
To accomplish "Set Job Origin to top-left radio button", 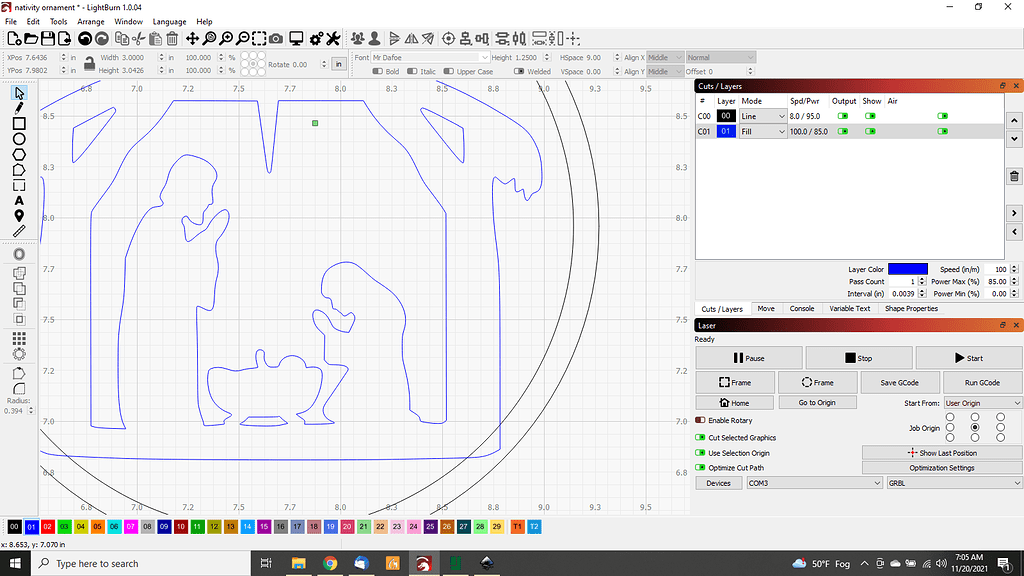I will pyautogui.click(x=950, y=417).
